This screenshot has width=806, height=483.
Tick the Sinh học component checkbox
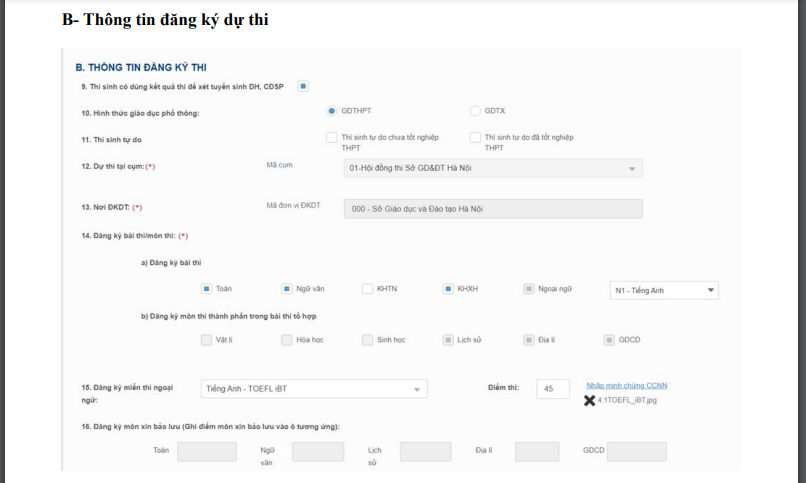point(367,340)
